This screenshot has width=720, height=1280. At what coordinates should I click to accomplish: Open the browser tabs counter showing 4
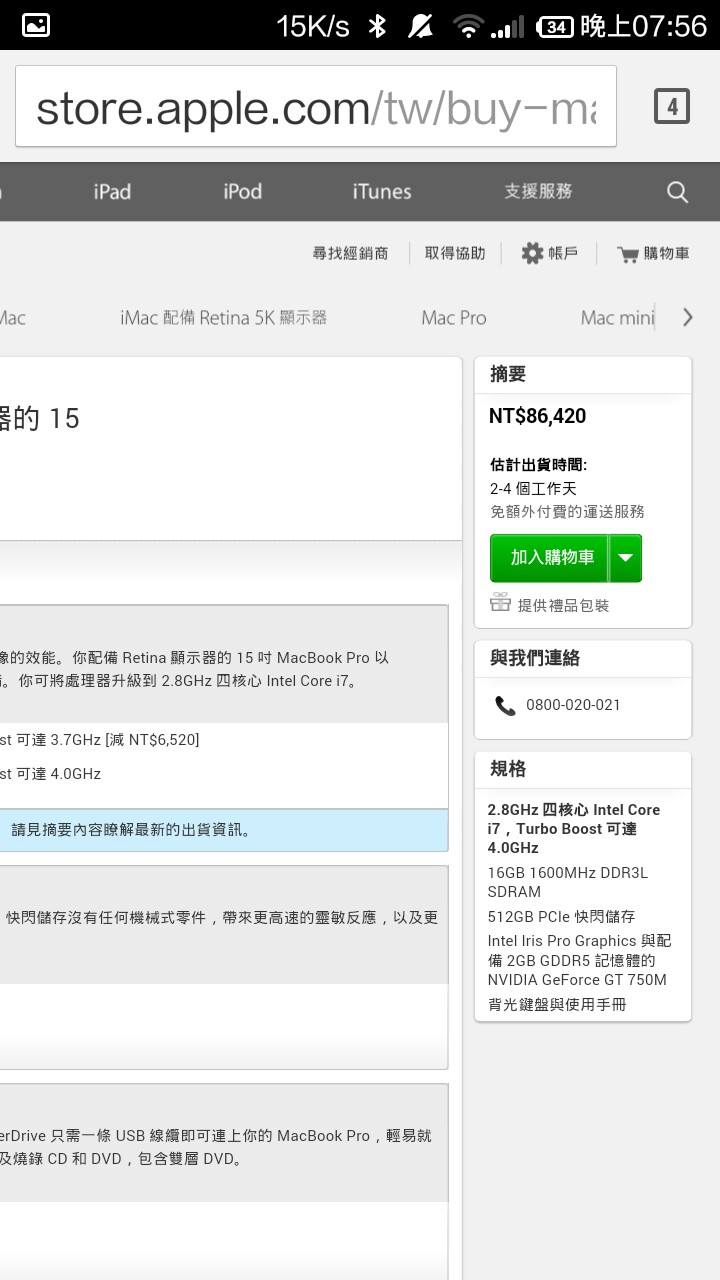(x=672, y=106)
